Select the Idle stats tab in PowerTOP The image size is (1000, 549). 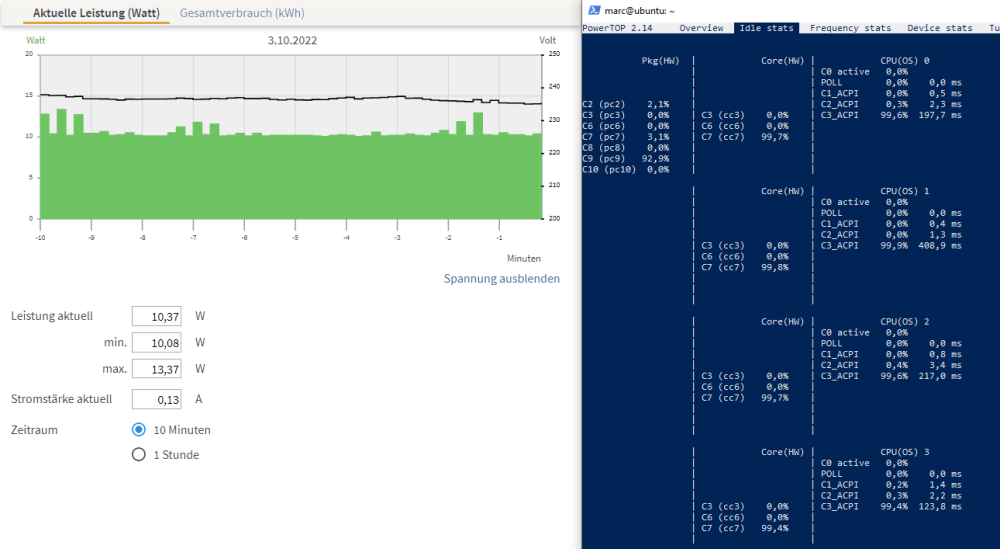pyautogui.click(x=766, y=28)
